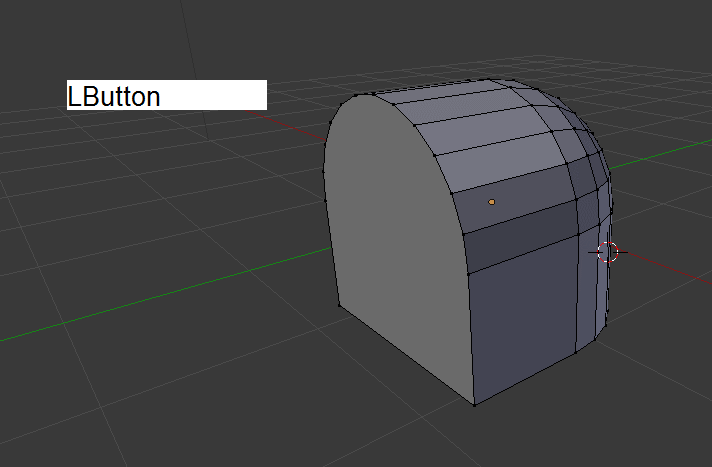Select the bottom-left vertex of the flat front face
Viewport: 712px width, 467px height.
pyautogui.click(x=338, y=307)
